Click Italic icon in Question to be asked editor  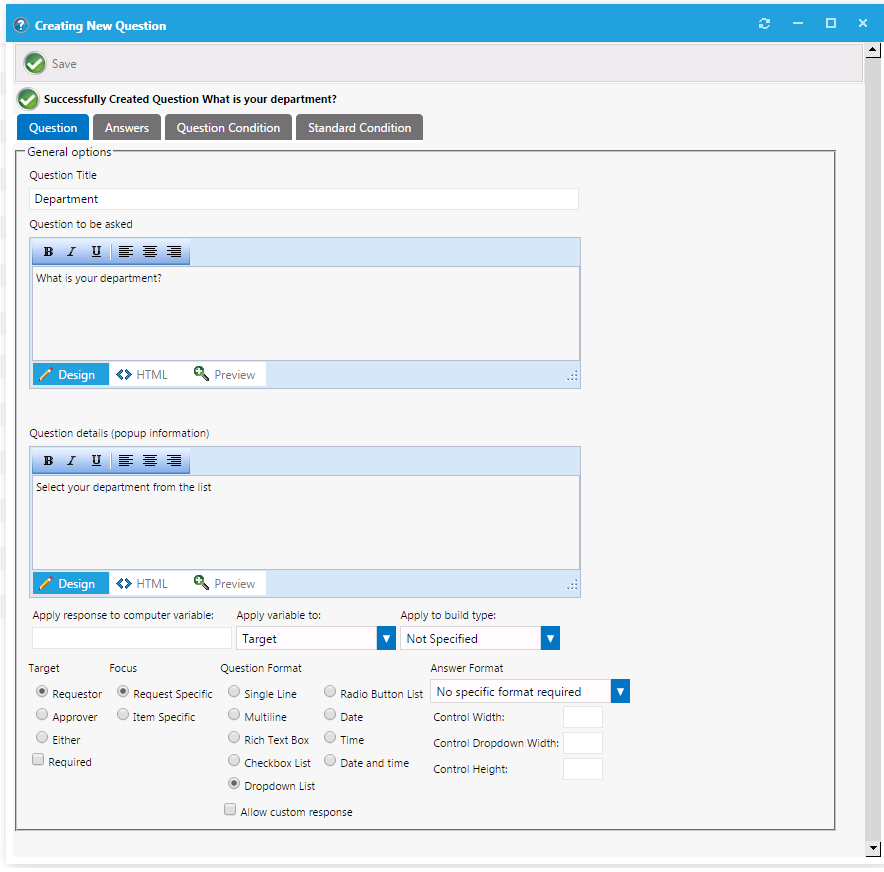click(x=71, y=252)
